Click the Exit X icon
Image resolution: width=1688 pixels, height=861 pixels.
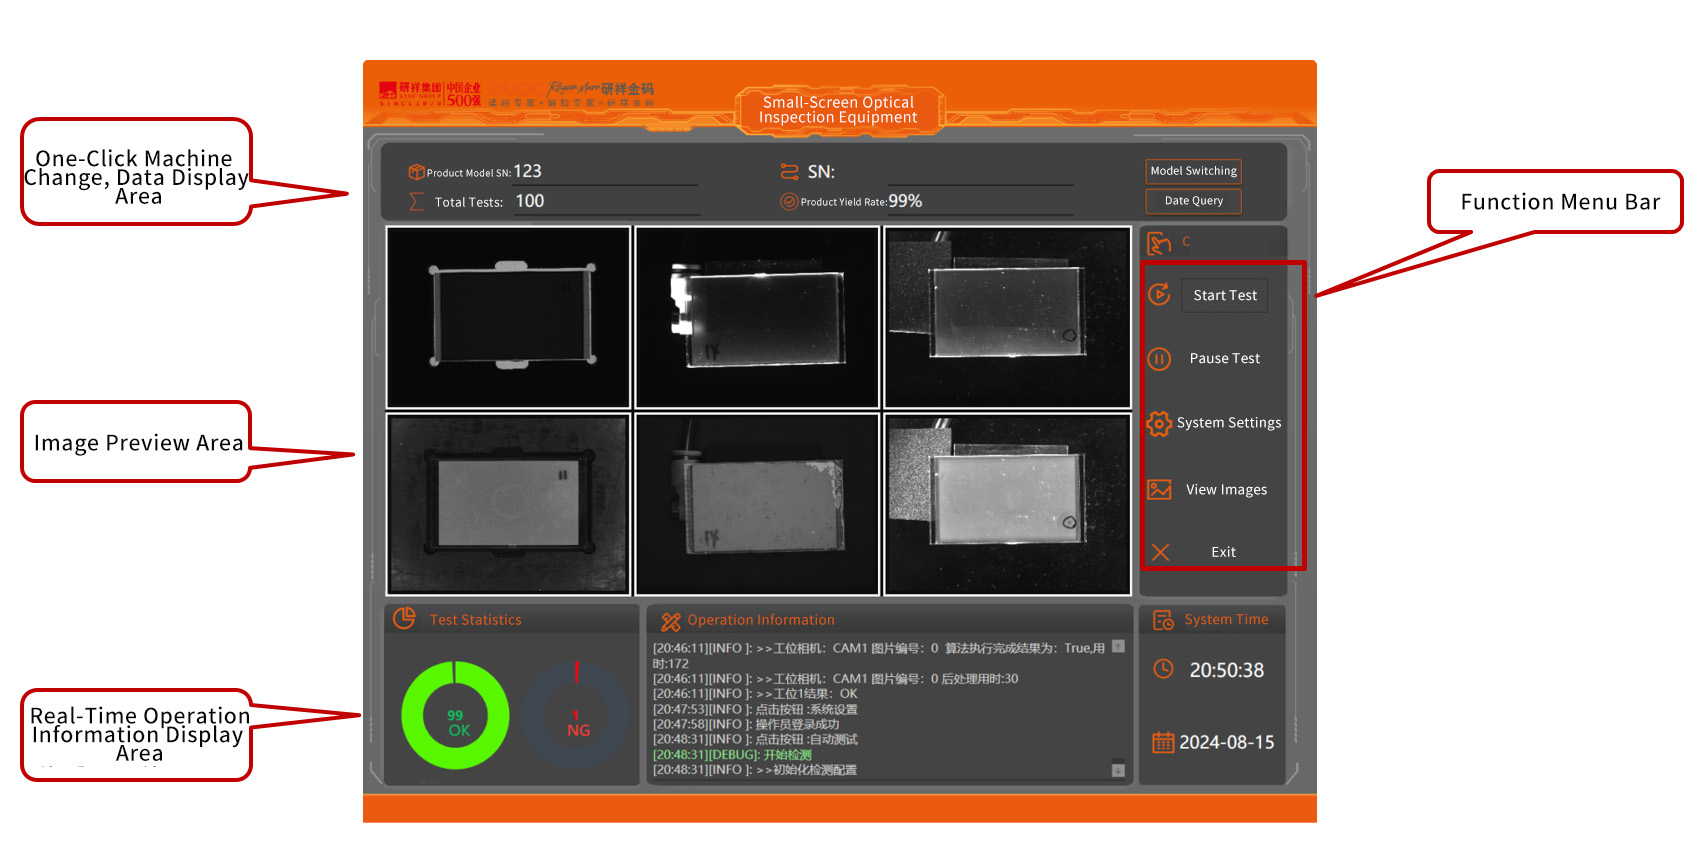coord(1160,552)
